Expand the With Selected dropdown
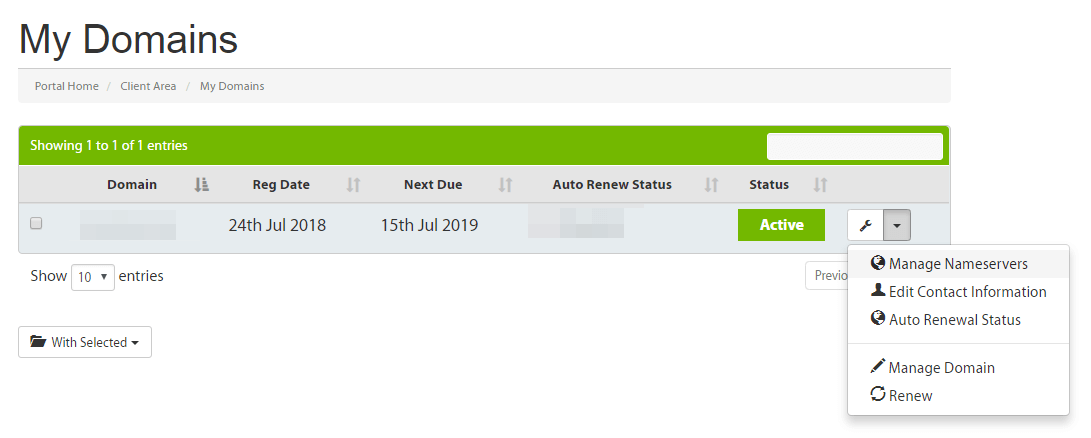This screenshot has width=1091, height=438. pyautogui.click(x=85, y=342)
